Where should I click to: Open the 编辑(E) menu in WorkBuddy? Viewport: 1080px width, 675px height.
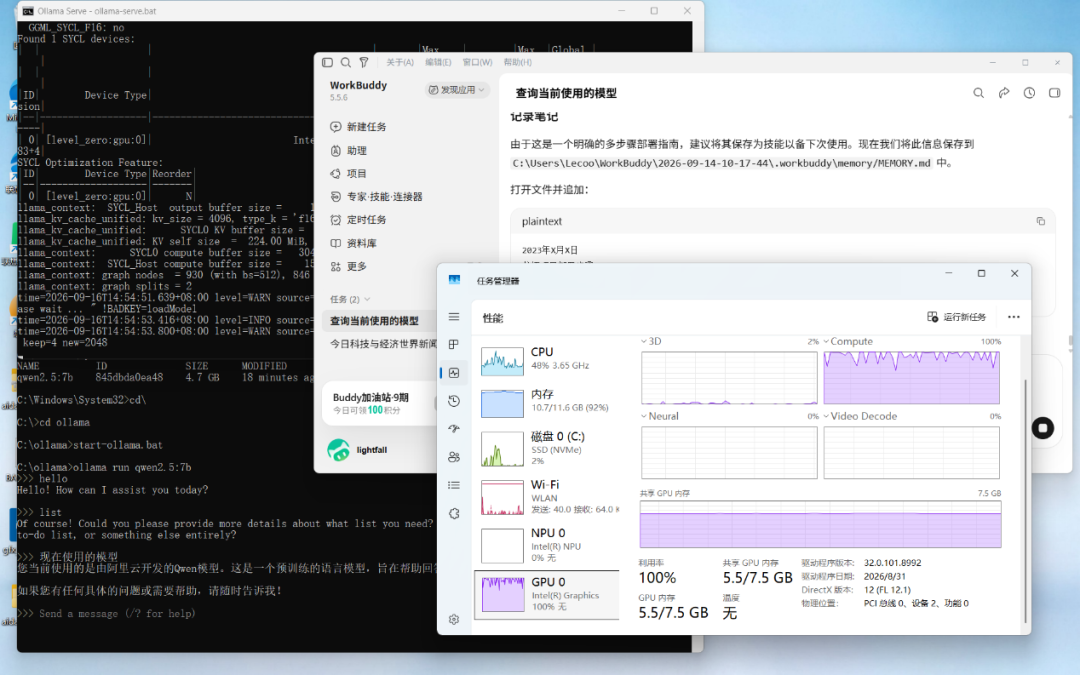[438, 62]
